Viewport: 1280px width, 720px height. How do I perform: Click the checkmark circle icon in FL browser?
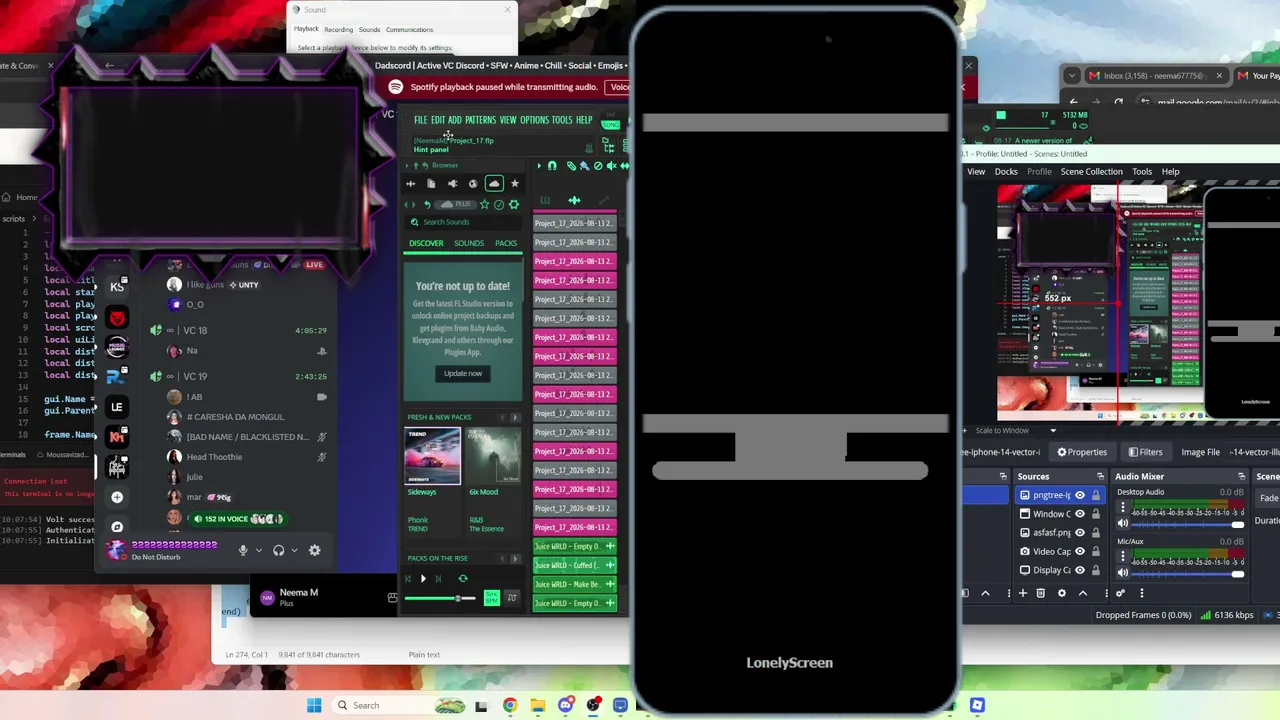[499, 204]
